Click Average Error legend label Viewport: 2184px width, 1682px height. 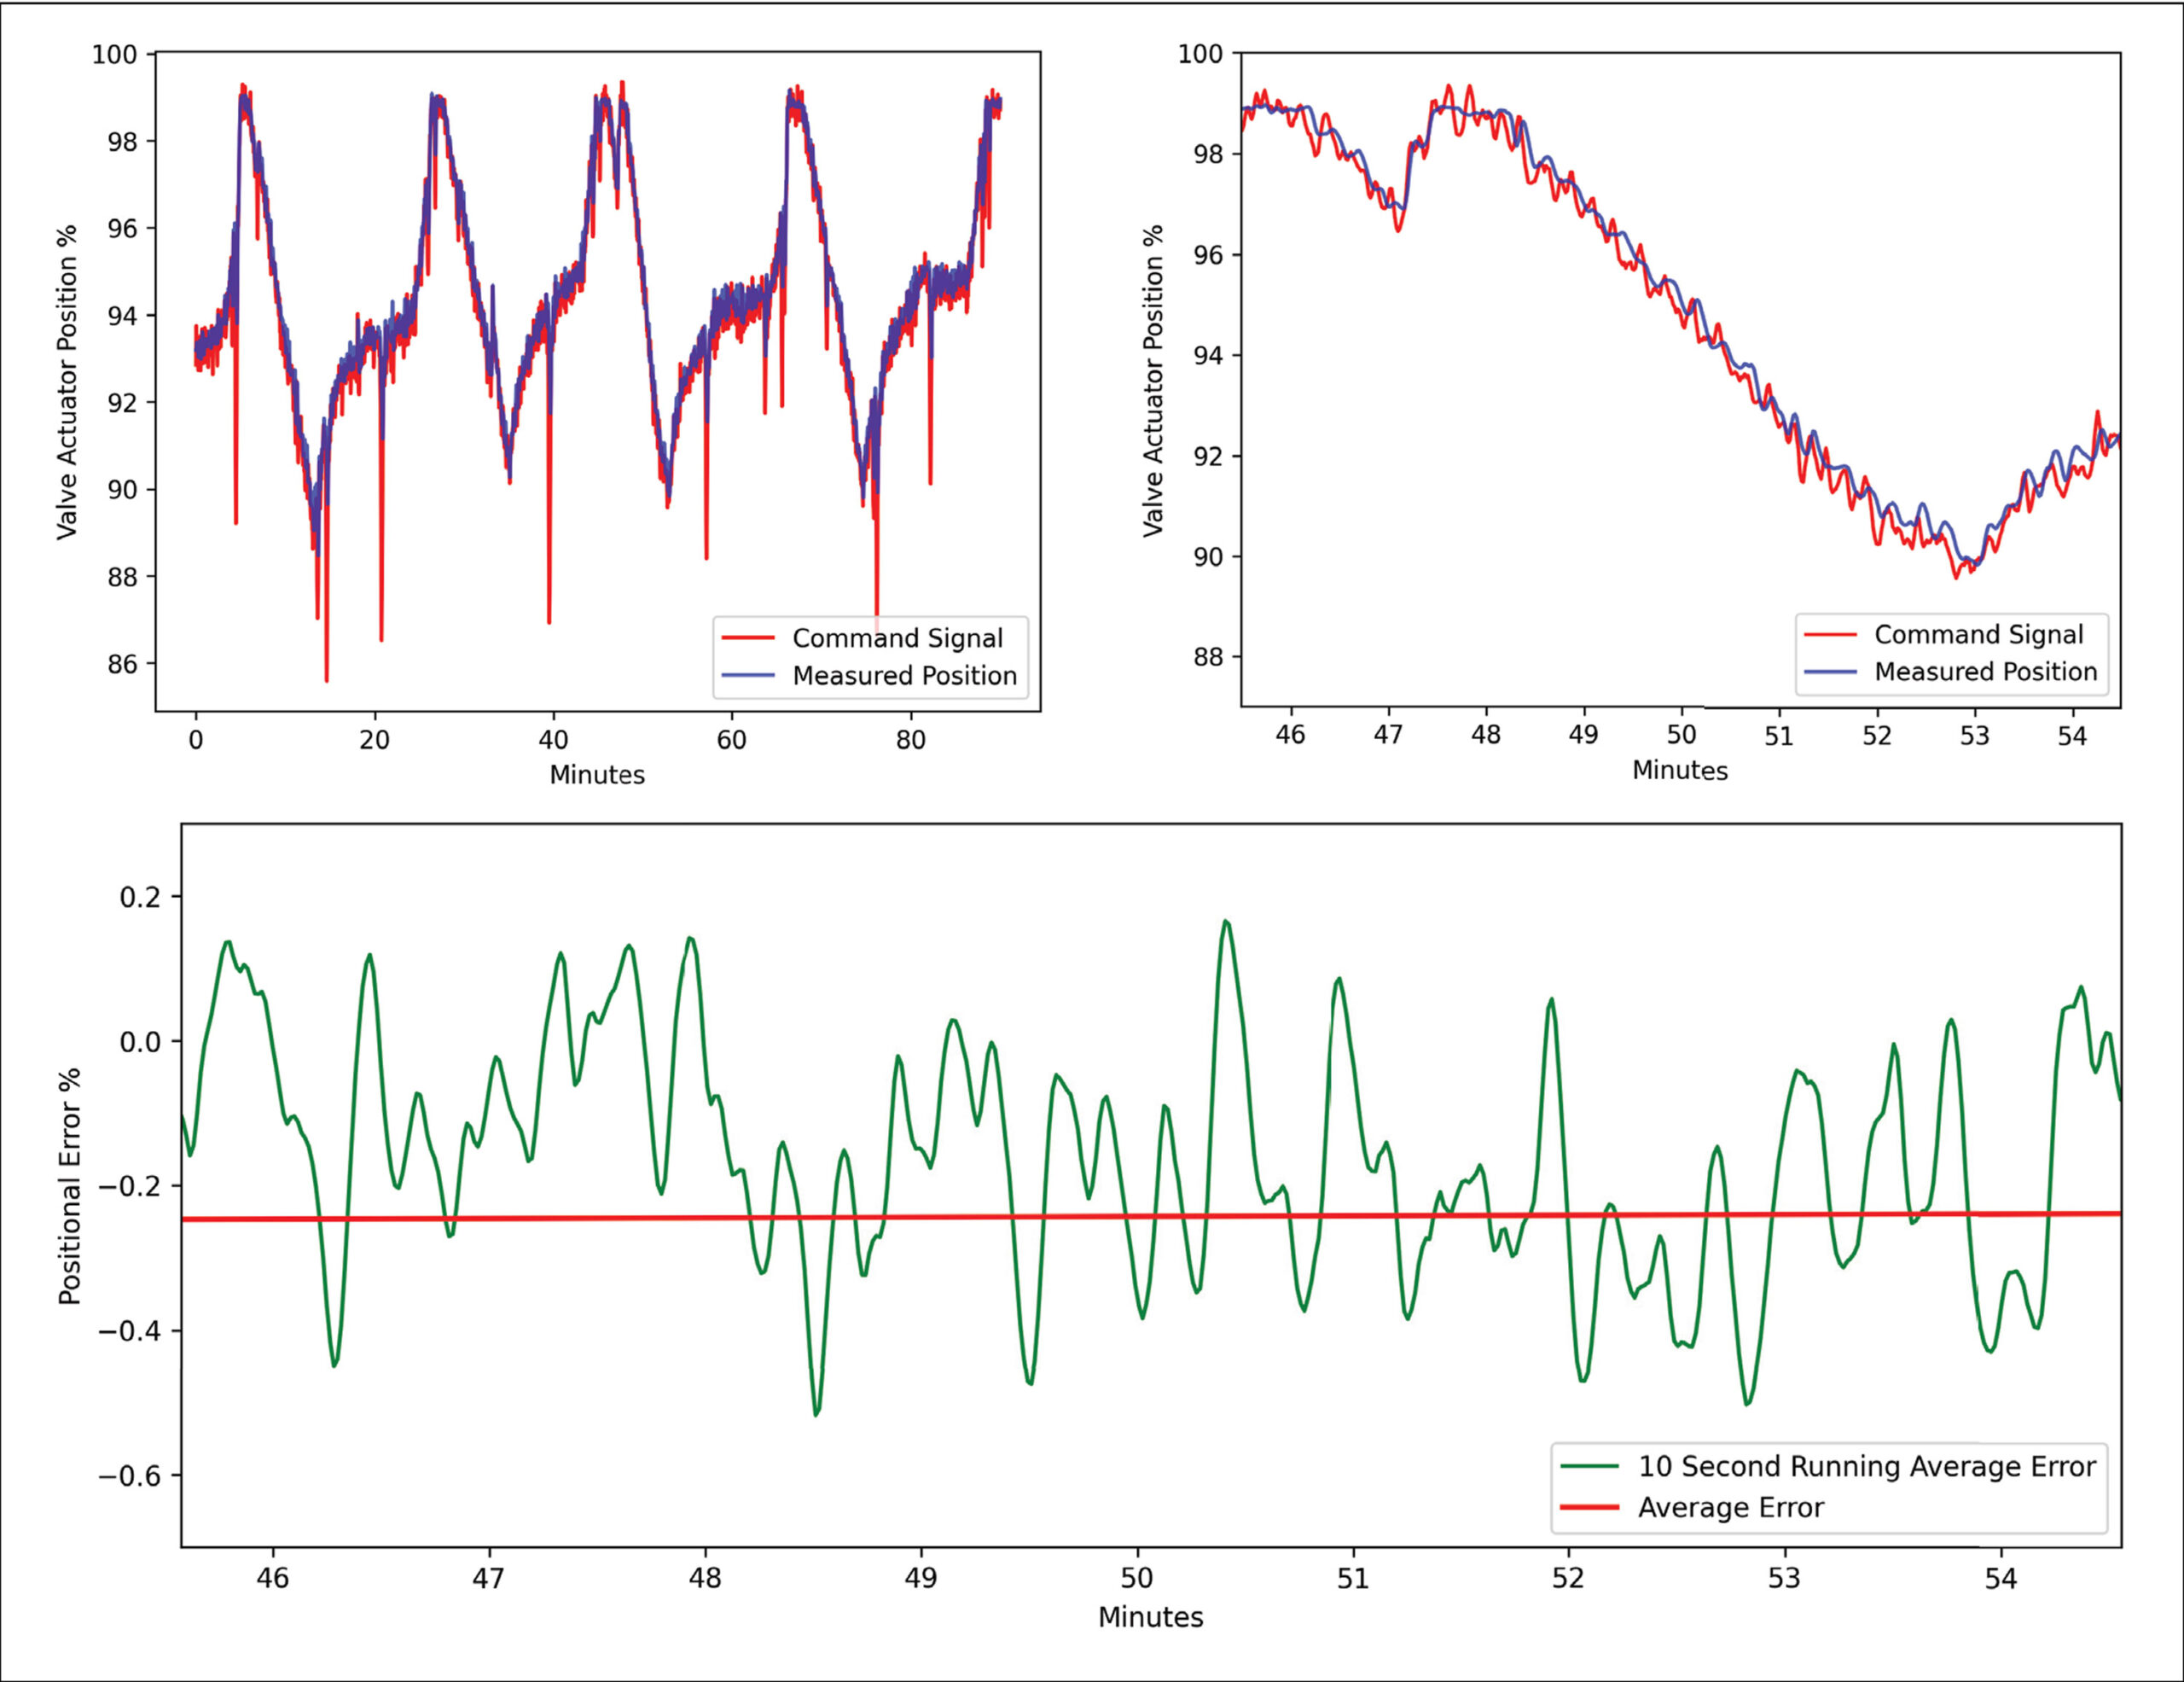point(1730,1507)
